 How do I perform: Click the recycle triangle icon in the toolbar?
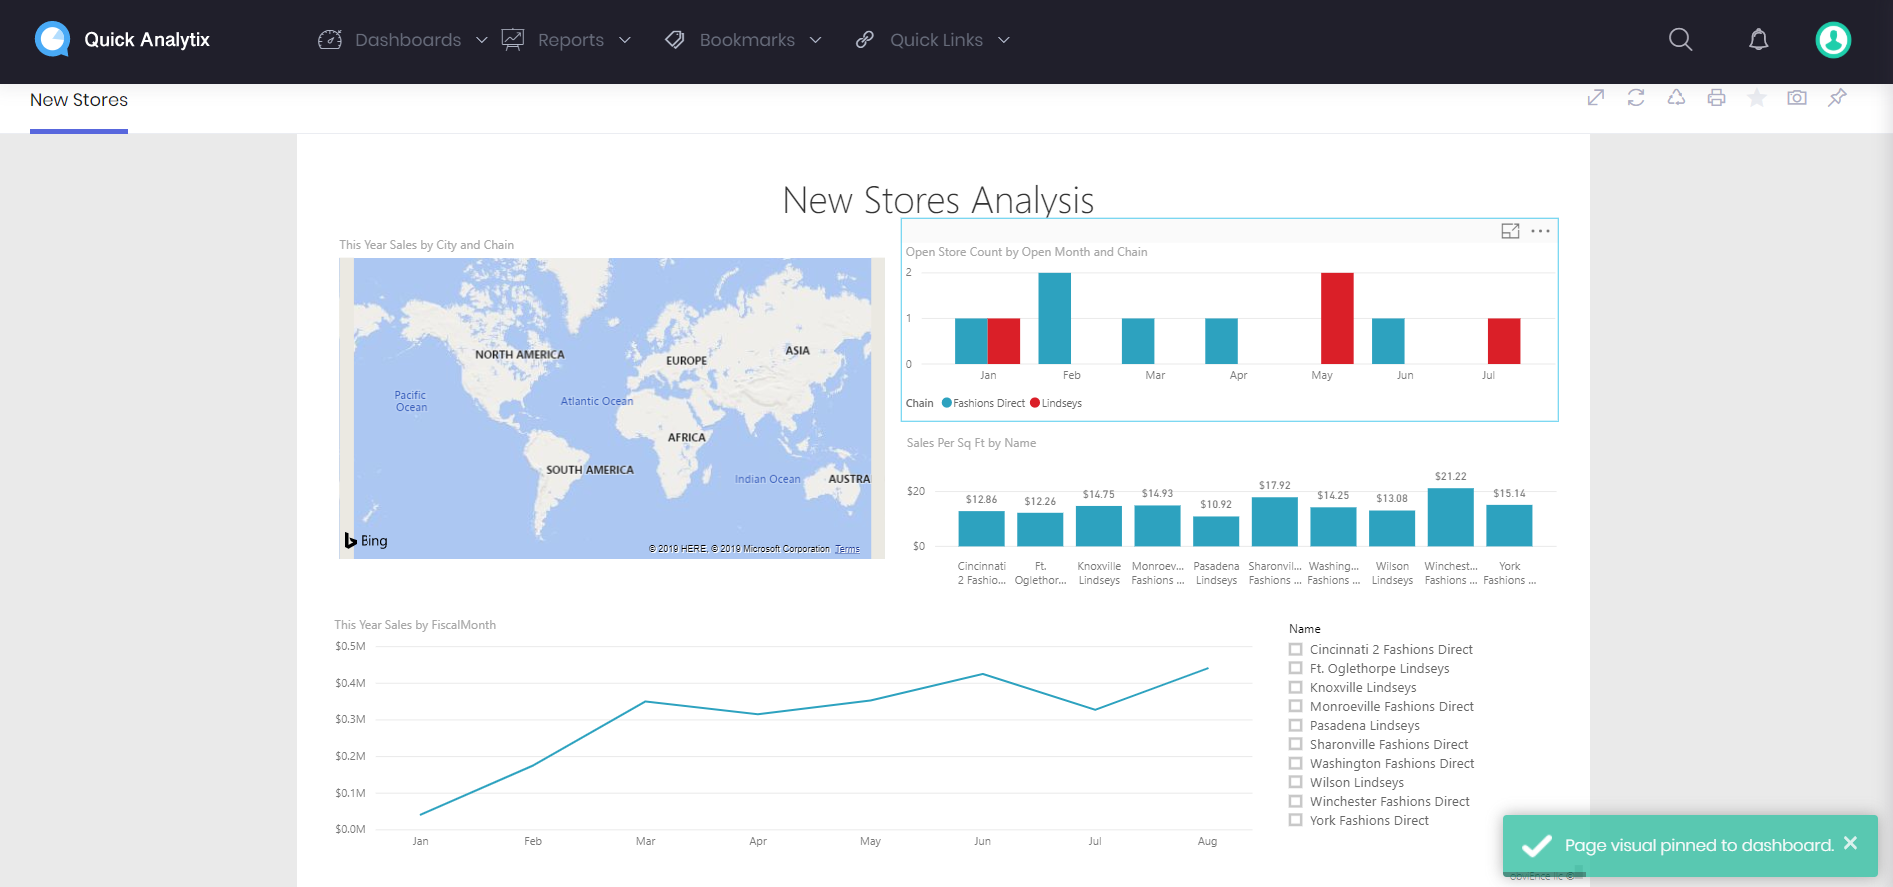pyautogui.click(x=1676, y=98)
